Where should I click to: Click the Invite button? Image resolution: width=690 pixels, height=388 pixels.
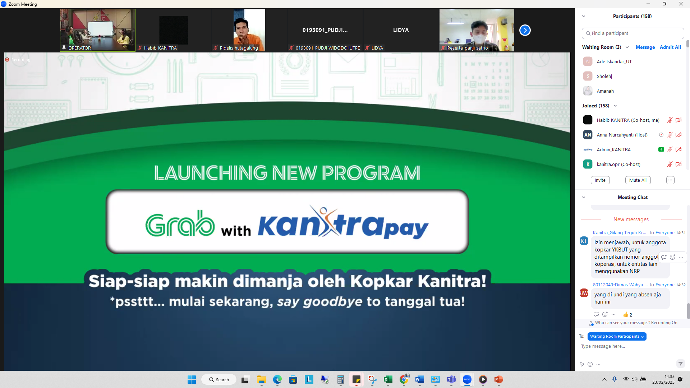tap(600, 180)
